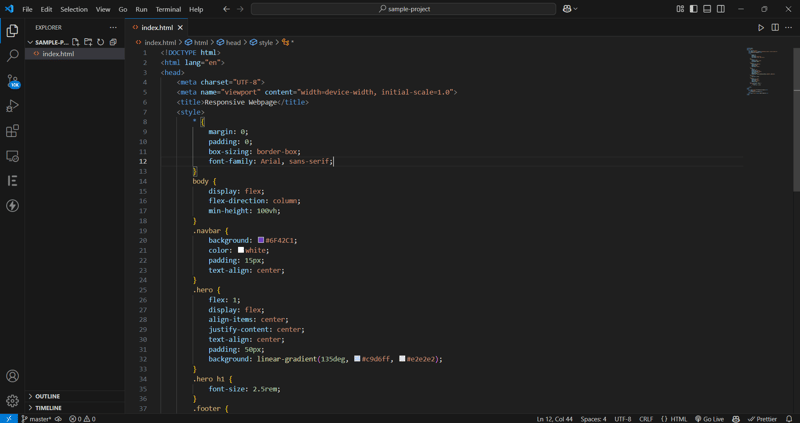Select the index.html editor tab

click(x=156, y=28)
